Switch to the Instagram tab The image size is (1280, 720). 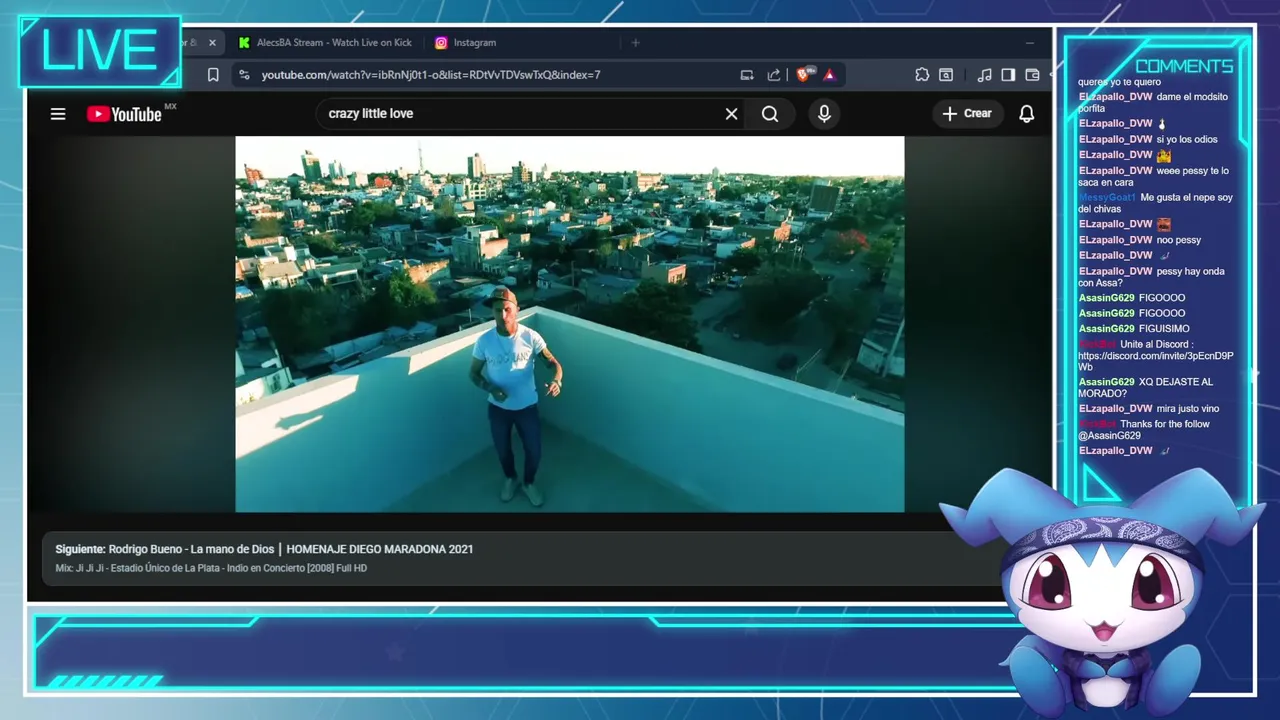coord(465,43)
